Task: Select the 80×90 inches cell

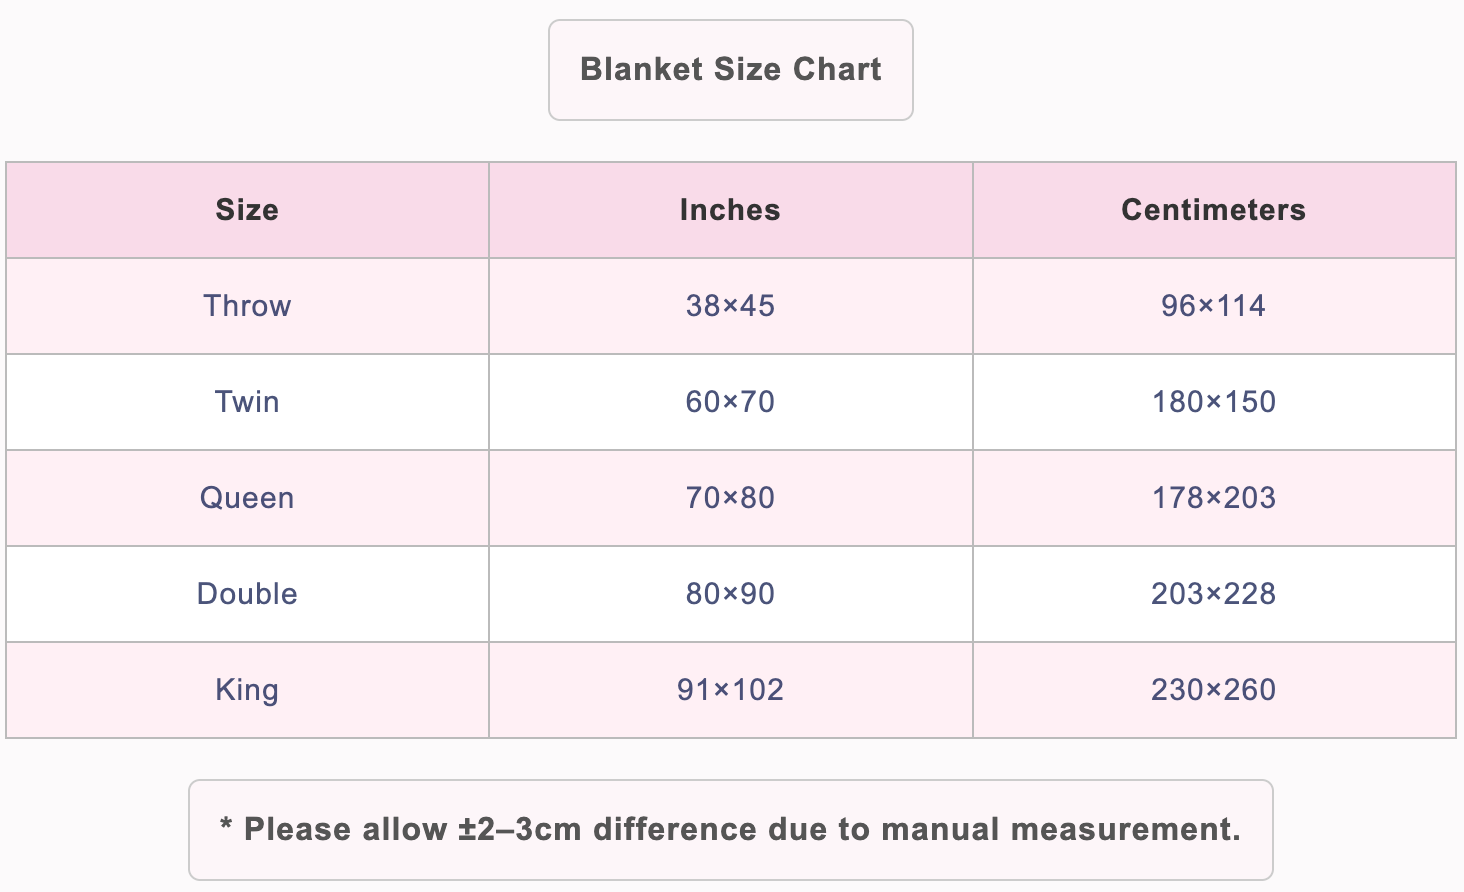Action: coord(731,594)
